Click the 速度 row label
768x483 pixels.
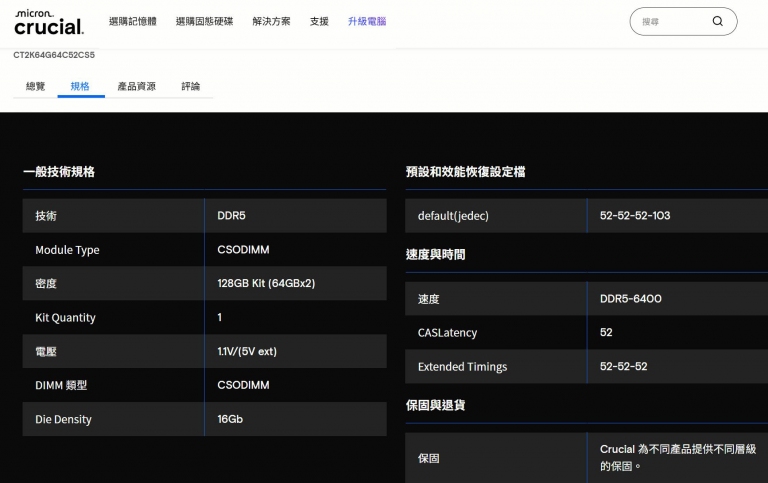click(x=429, y=299)
